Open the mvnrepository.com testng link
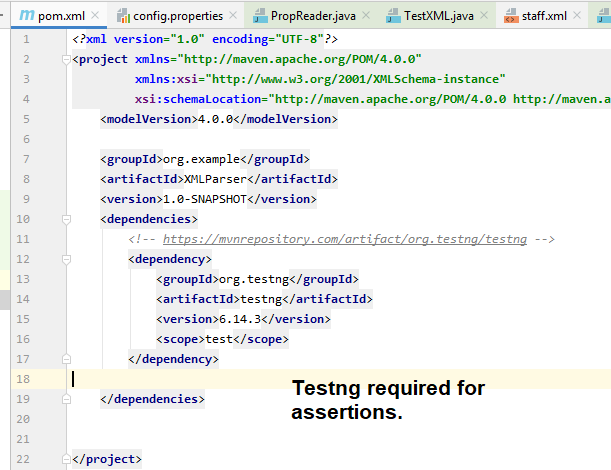This screenshot has height=470, width=611. click(345, 239)
